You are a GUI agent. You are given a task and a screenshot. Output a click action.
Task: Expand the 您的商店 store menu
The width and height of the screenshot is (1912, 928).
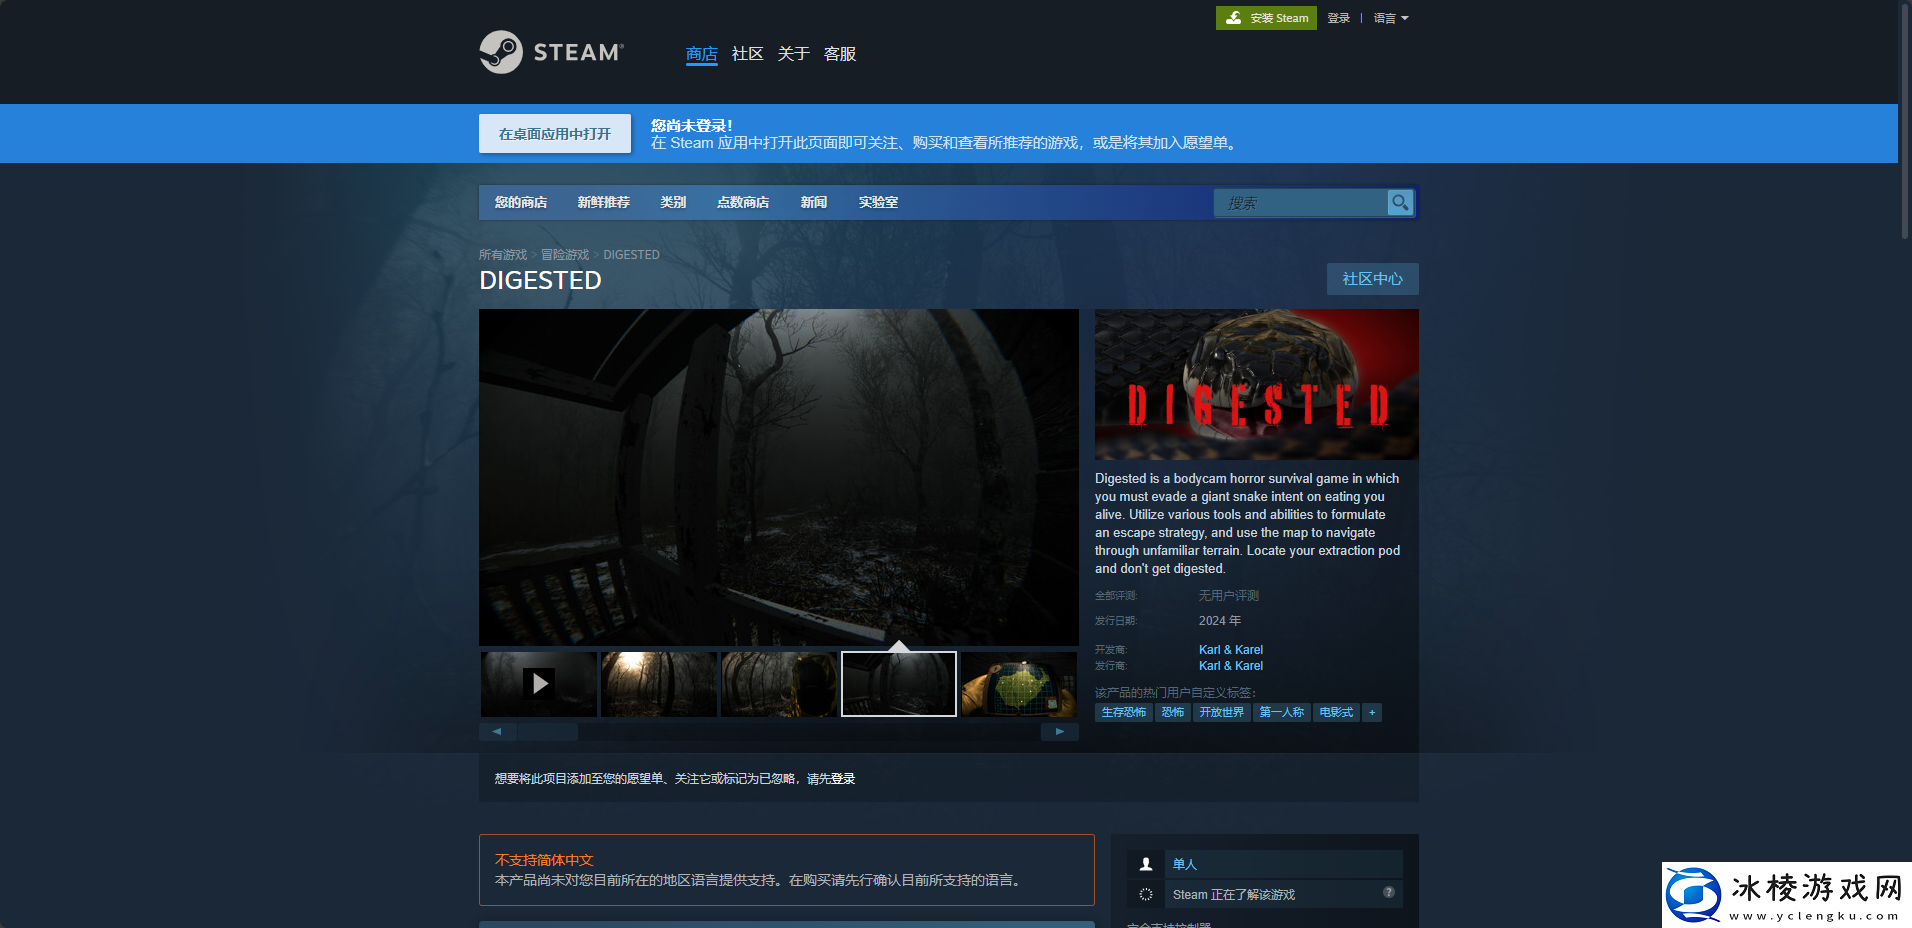point(520,202)
